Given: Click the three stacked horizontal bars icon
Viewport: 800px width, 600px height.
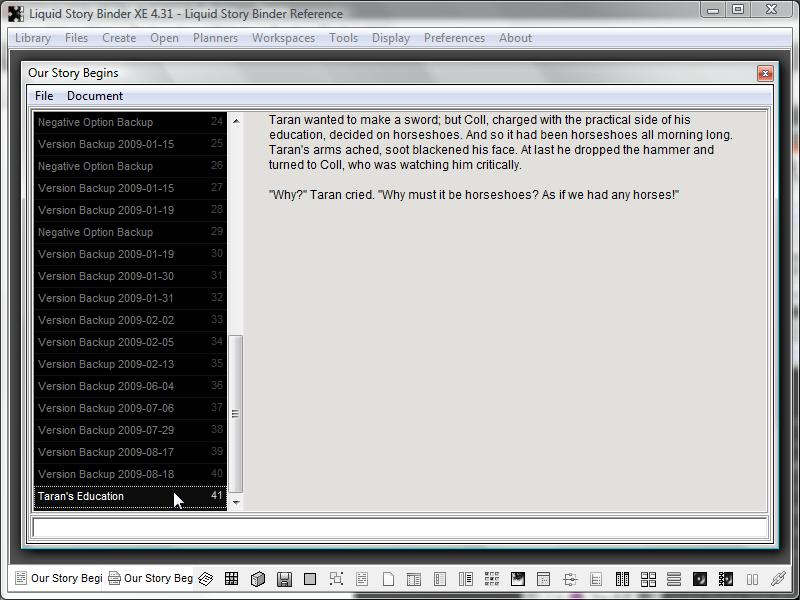Looking at the screenshot, I should coord(674,579).
